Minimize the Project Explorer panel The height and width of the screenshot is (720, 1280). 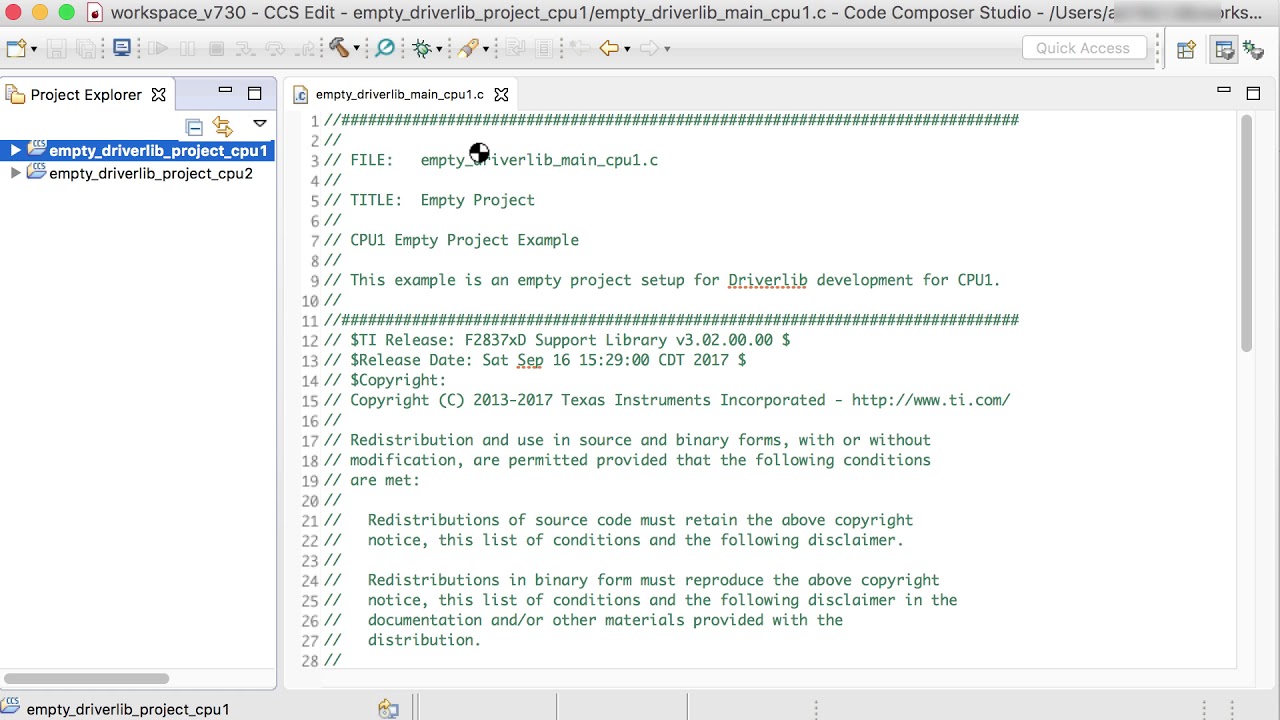pyautogui.click(x=225, y=92)
